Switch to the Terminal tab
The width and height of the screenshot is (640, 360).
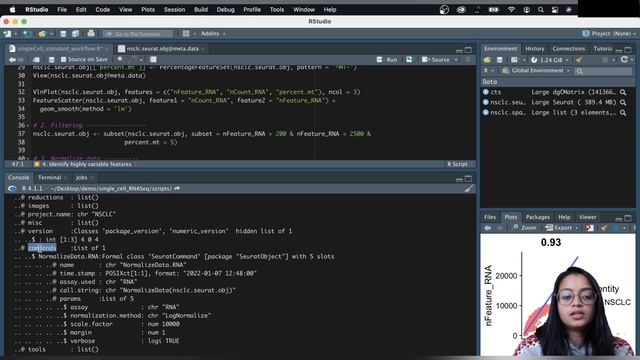49,178
